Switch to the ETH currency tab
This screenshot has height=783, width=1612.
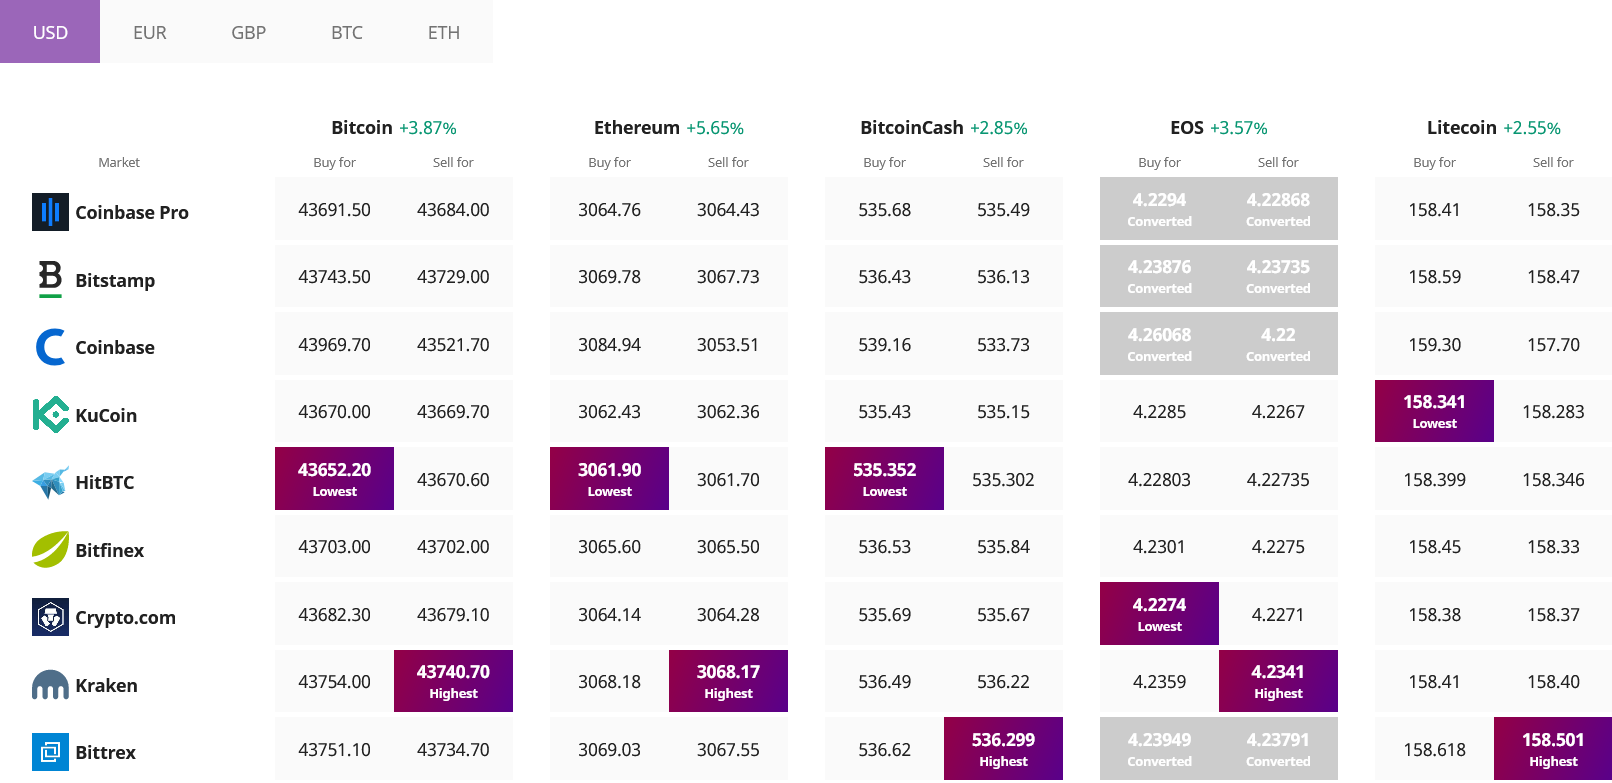pos(444,32)
